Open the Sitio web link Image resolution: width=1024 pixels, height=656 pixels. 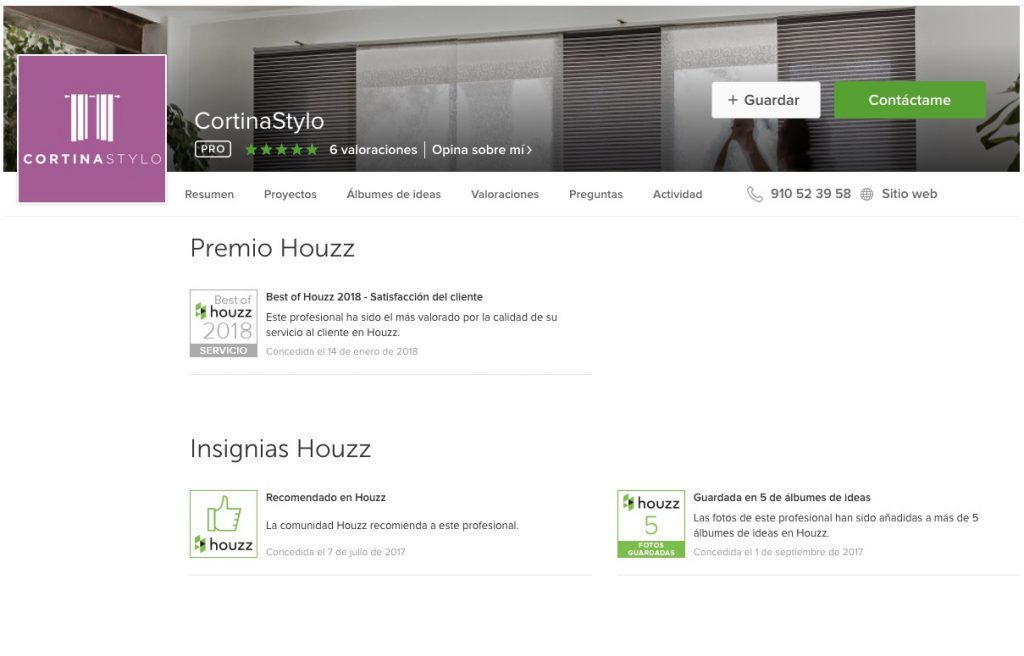pos(909,193)
